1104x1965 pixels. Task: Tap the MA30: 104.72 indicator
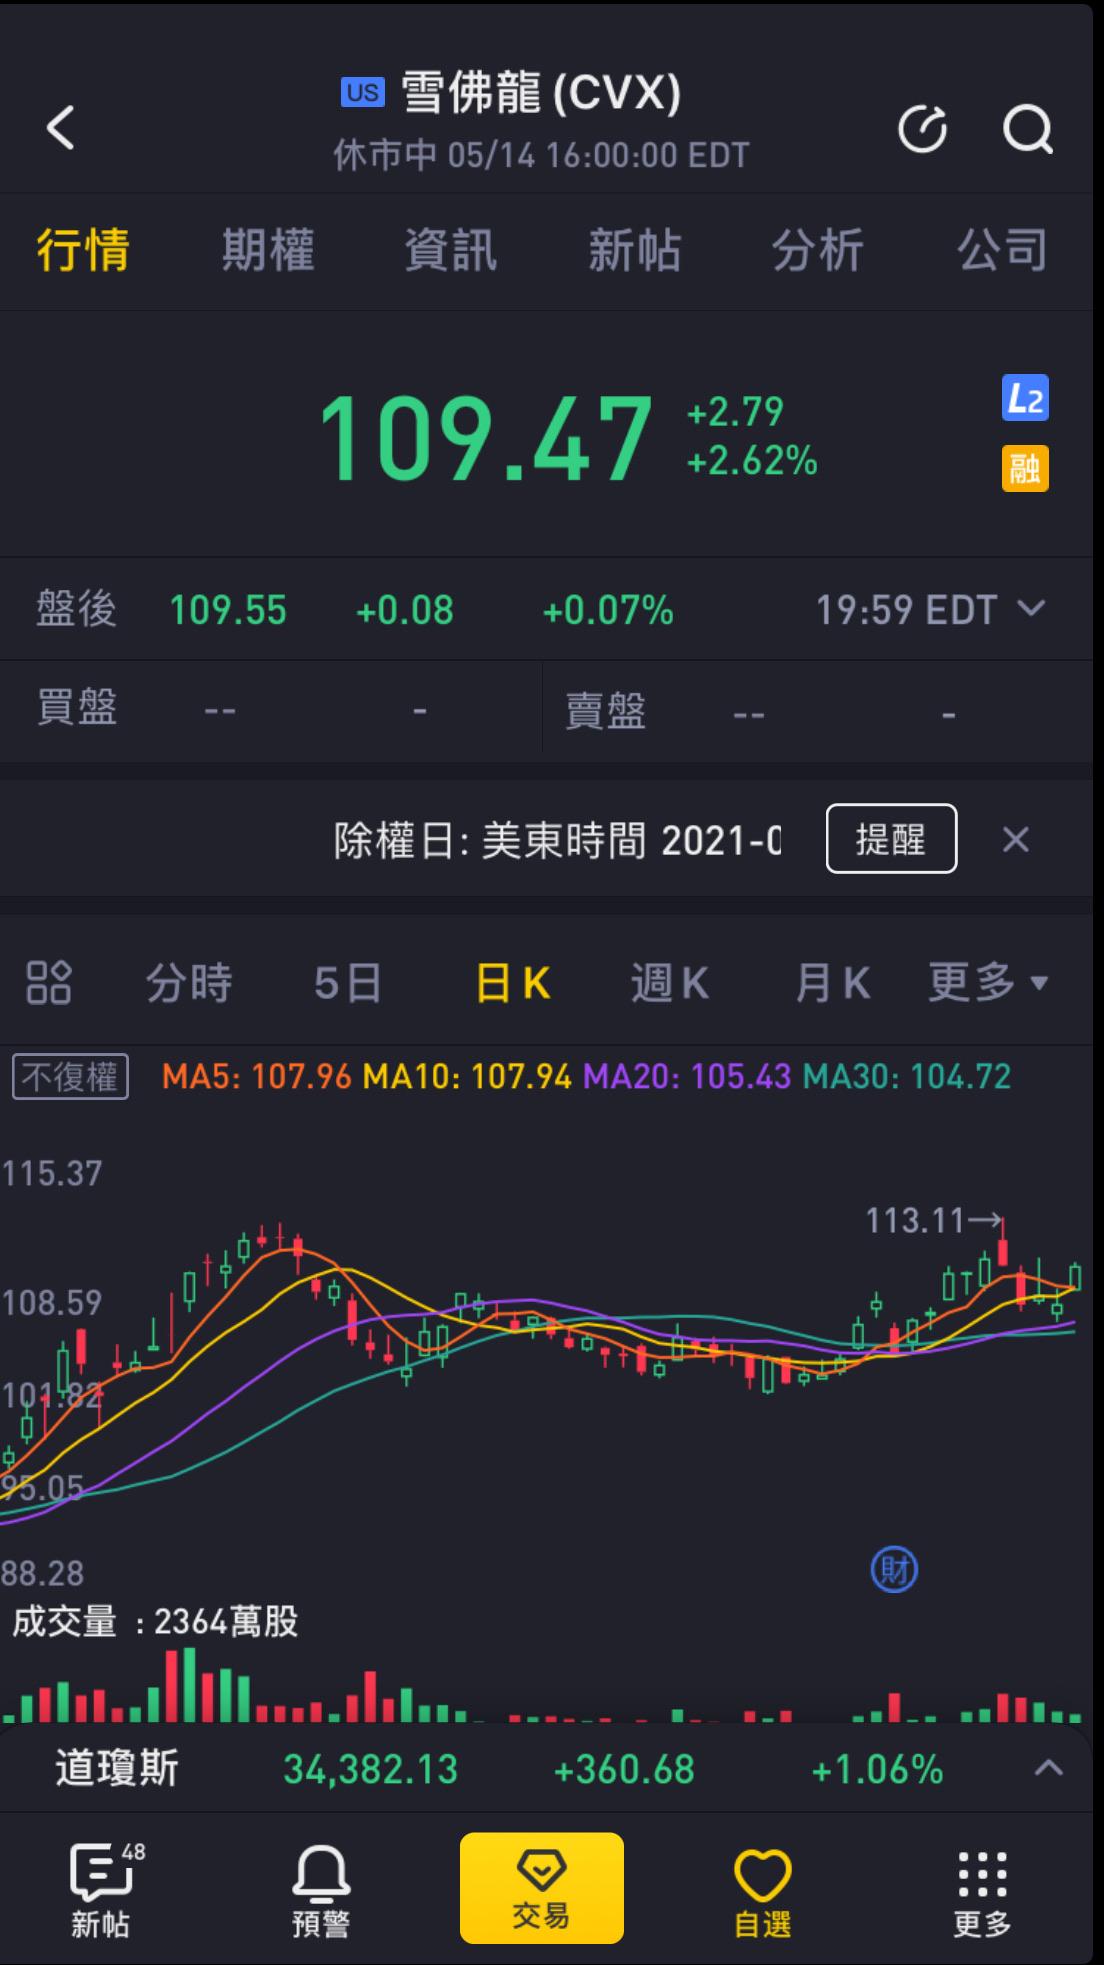[907, 1077]
